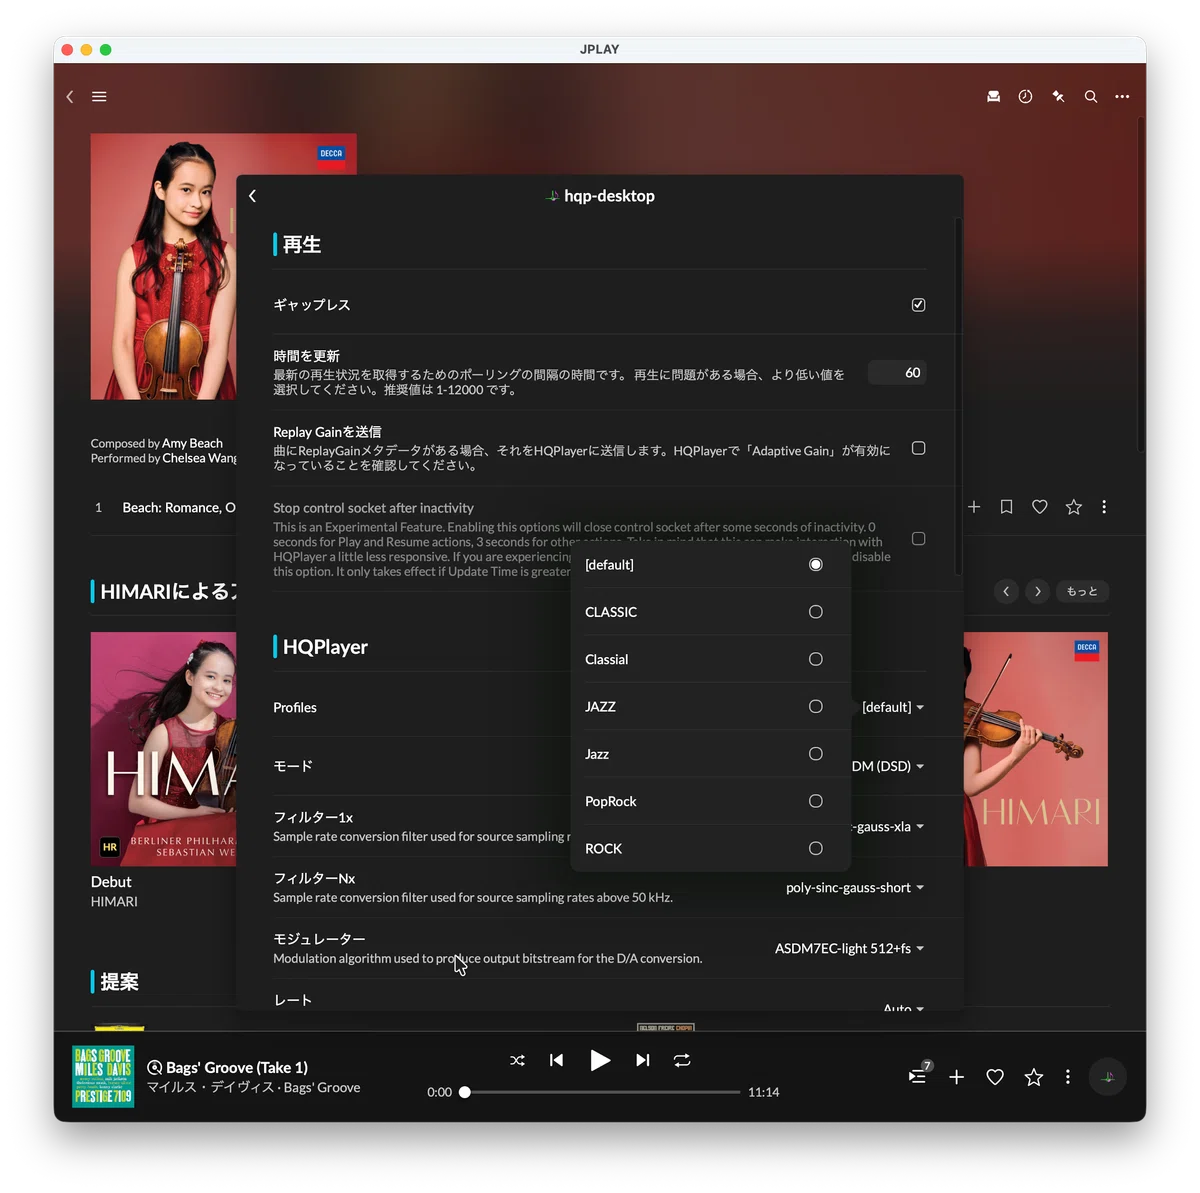Open the play queue with badge 7
Screen dimensions: 1200x1193
[x=918, y=1076]
